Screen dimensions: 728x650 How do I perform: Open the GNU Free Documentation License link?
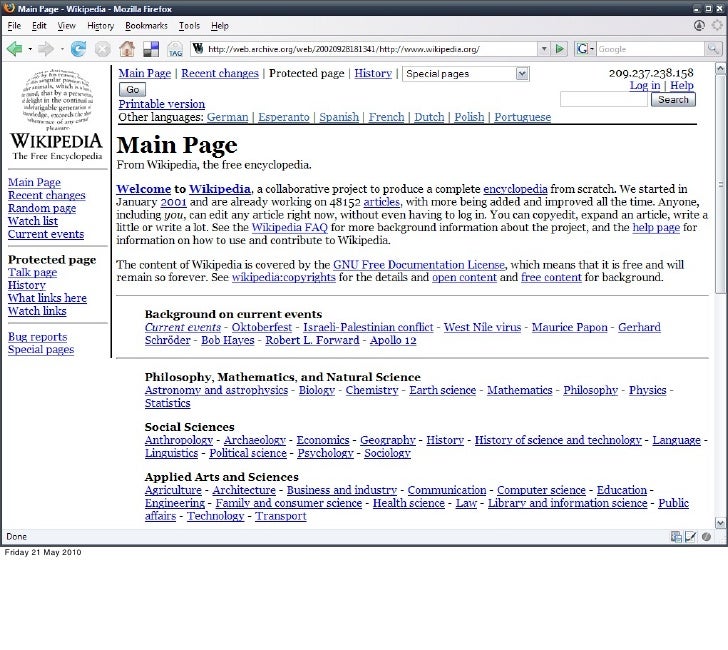[x=419, y=265]
